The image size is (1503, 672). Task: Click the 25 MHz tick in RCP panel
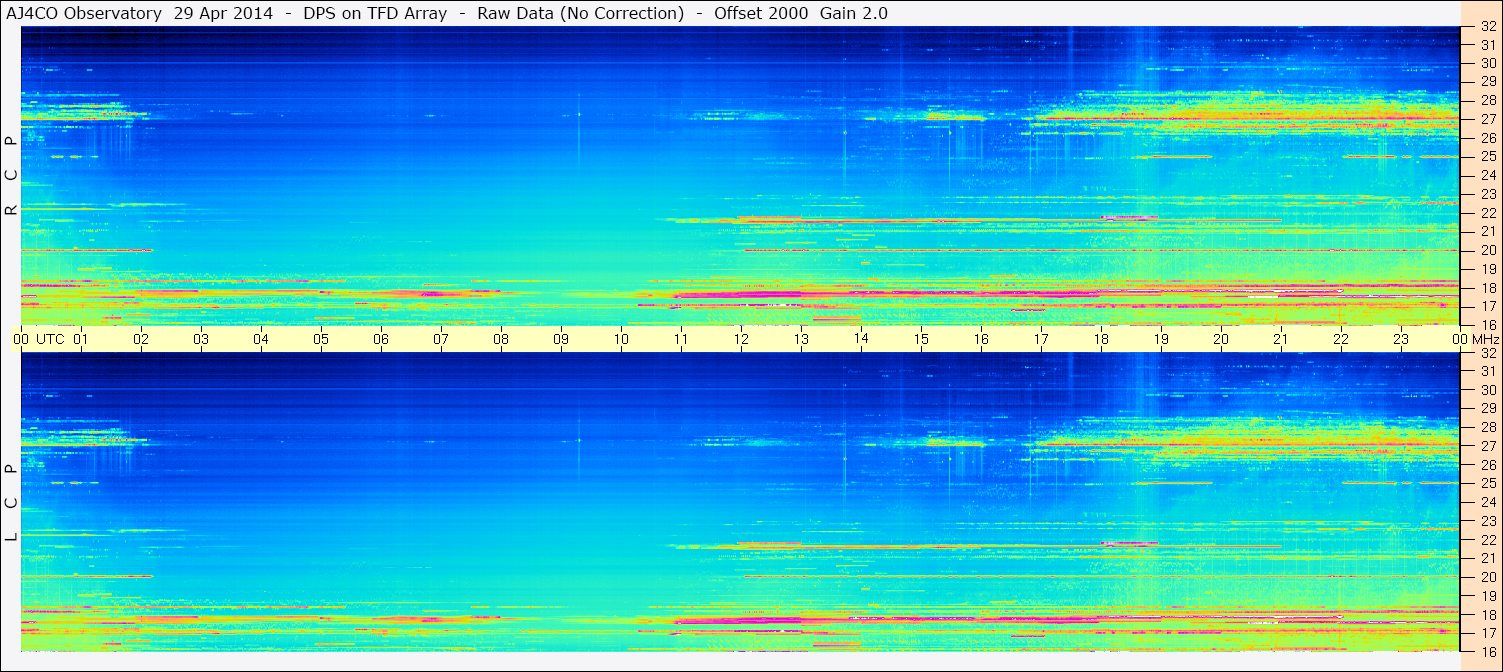pyautogui.click(x=1487, y=157)
